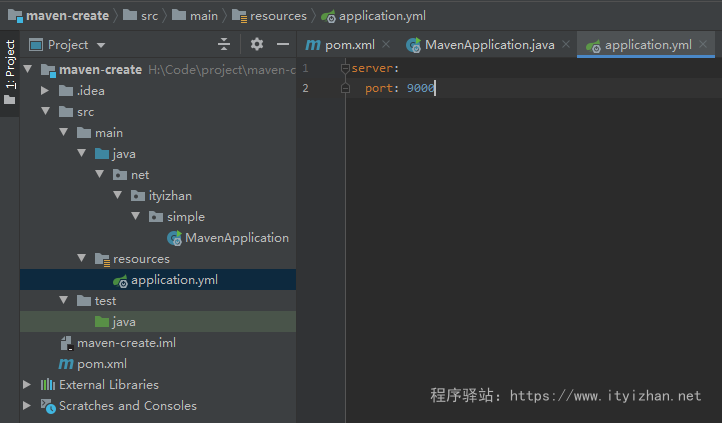The width and height of the screenshot is (722, 423).
Task: Collapse the maven-create root node
Action: [28, 70]
